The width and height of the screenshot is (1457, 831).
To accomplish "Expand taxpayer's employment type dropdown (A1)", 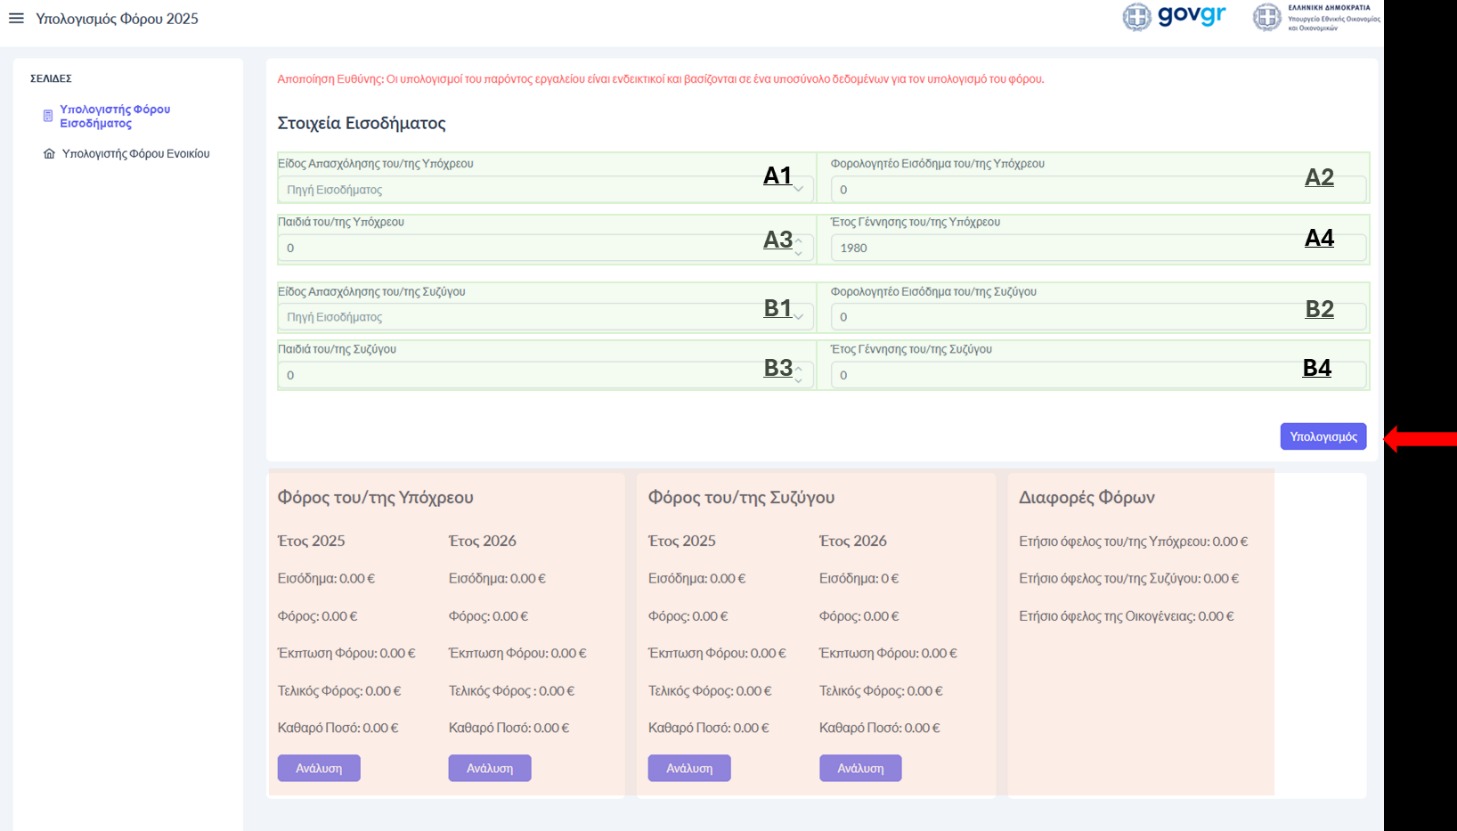I will click(798, 190).
